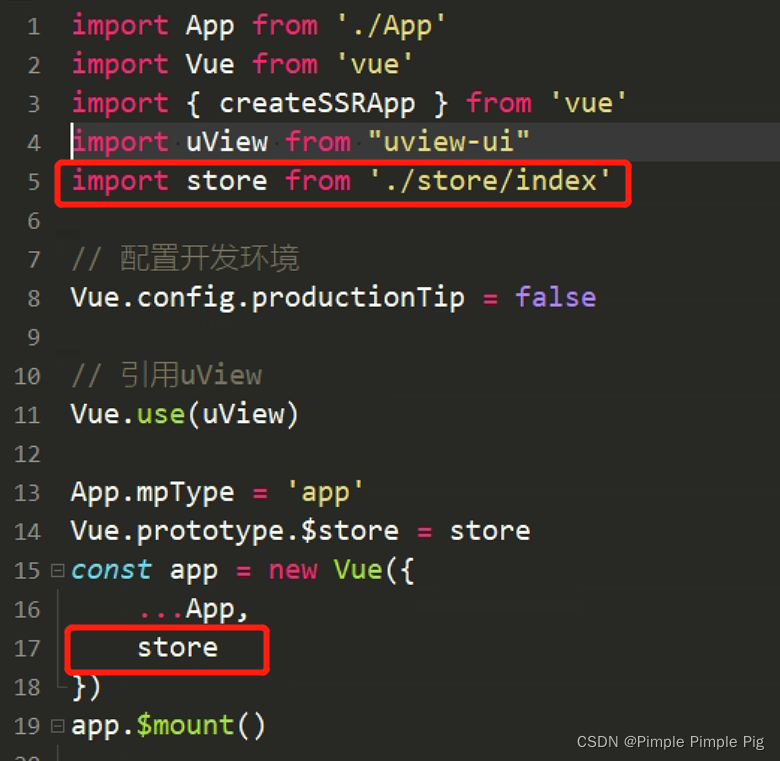Collapse the fold marker on line 15

click(x=58, y=570)
